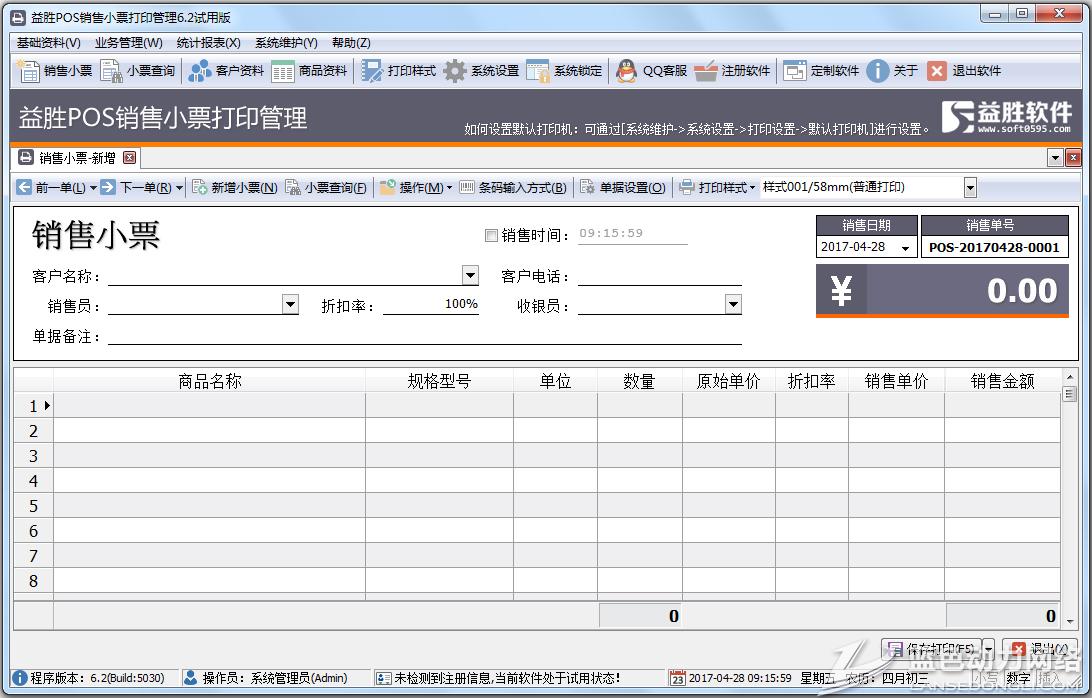Open 业务管理(W) menu
Screen dimensions: 1092x698
click(128, 43)
